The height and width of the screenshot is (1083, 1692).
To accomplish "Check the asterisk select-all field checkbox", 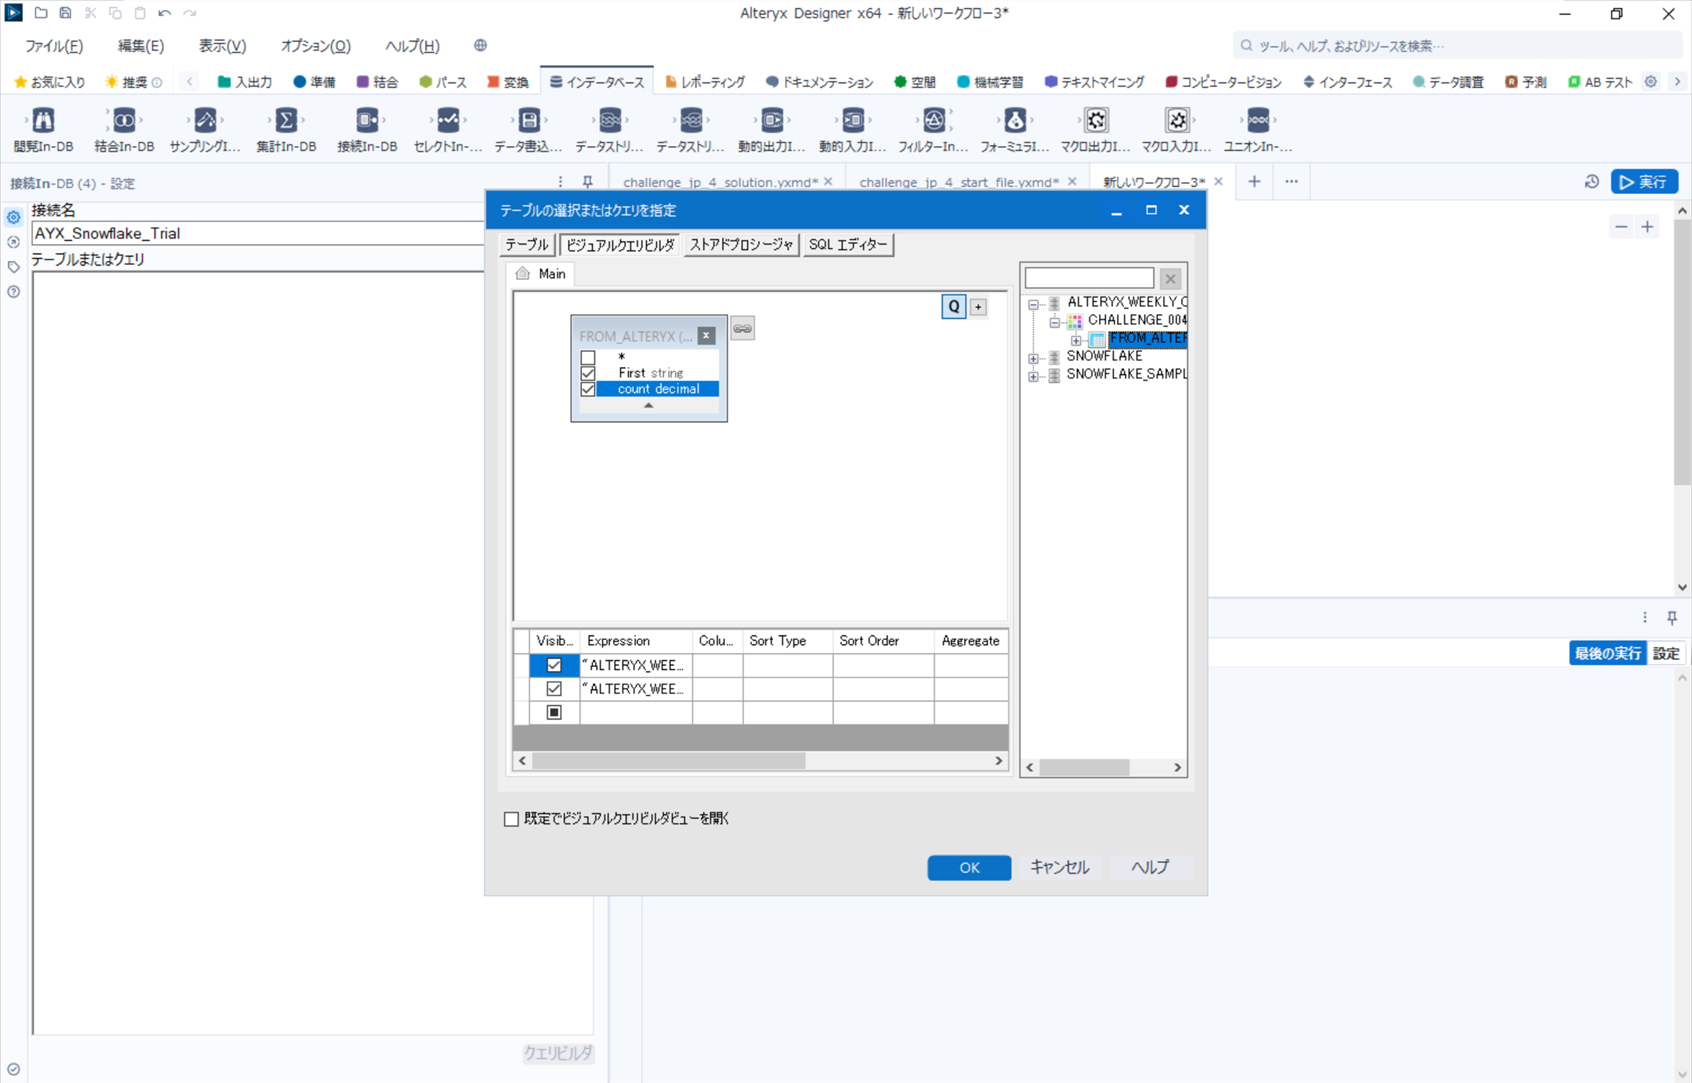I will pyautogui.click(x=588, y=357).
